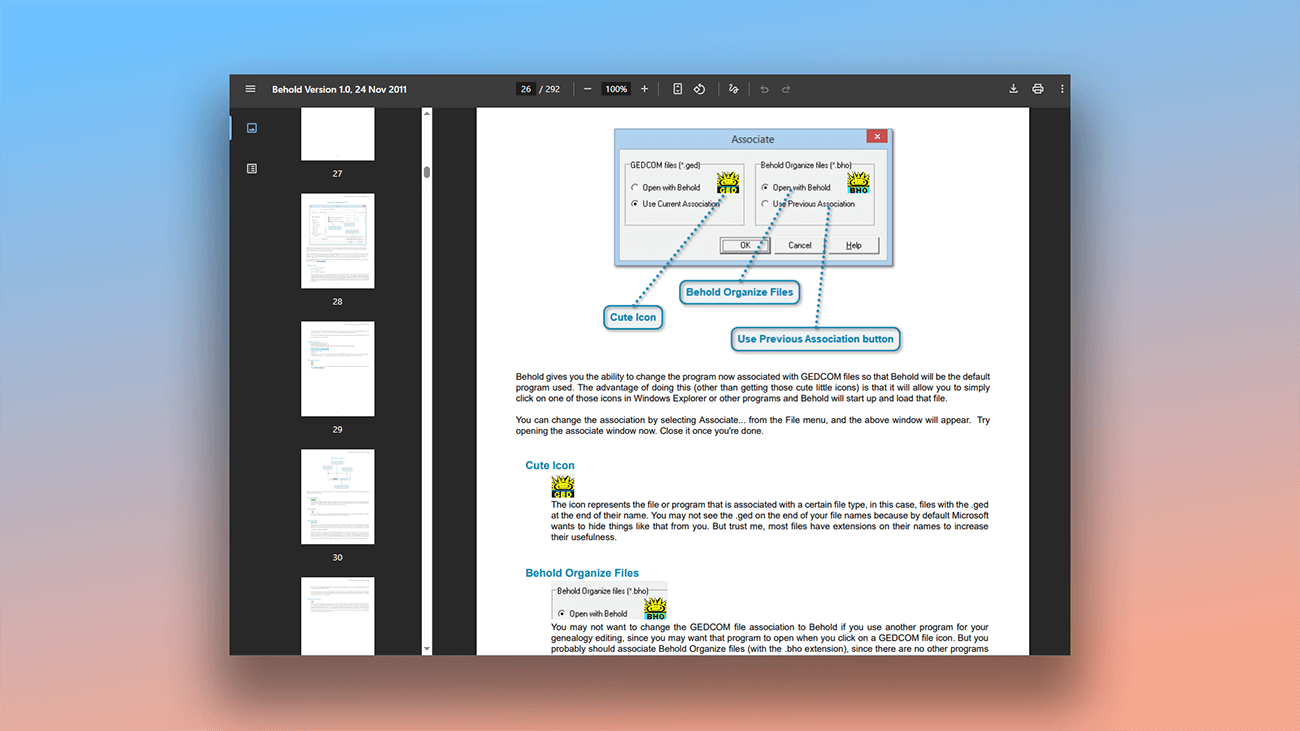The width and height of the screenshot is (1300, 731).
Task: Open the PDF viewer hamburger menu
Action: coord(250,89)
